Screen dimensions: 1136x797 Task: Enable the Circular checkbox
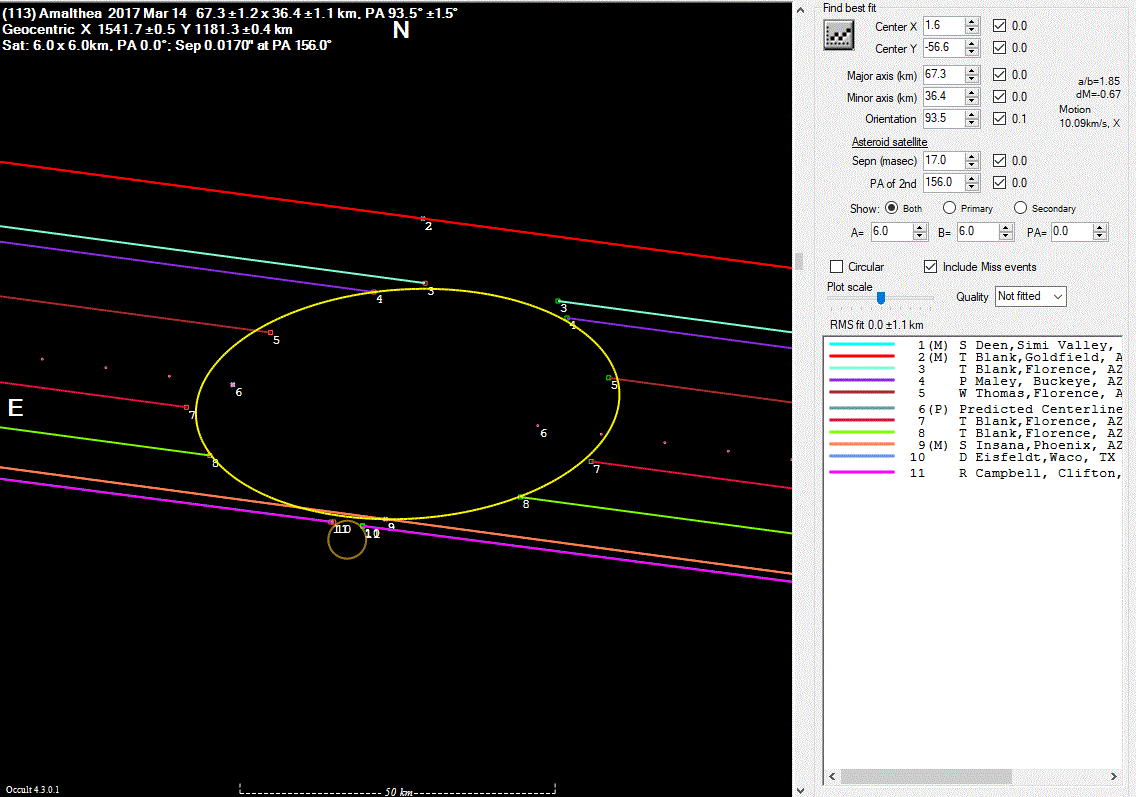tap(837, 267)
